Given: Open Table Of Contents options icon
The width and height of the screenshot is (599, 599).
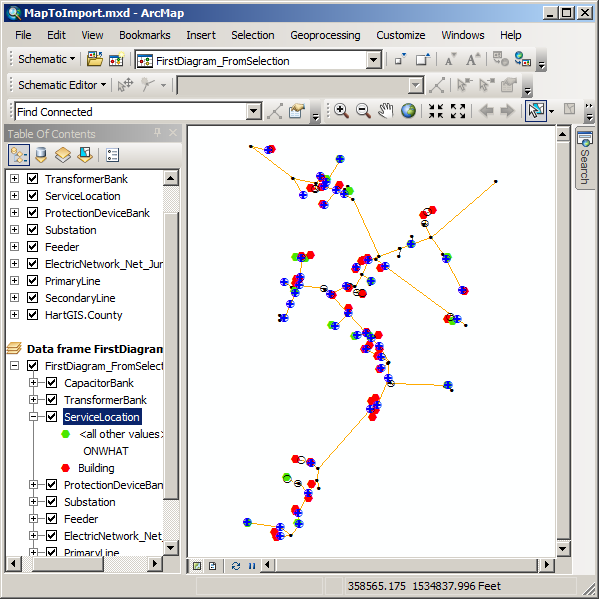Looking at the screenshot, I should click(112, 155).
